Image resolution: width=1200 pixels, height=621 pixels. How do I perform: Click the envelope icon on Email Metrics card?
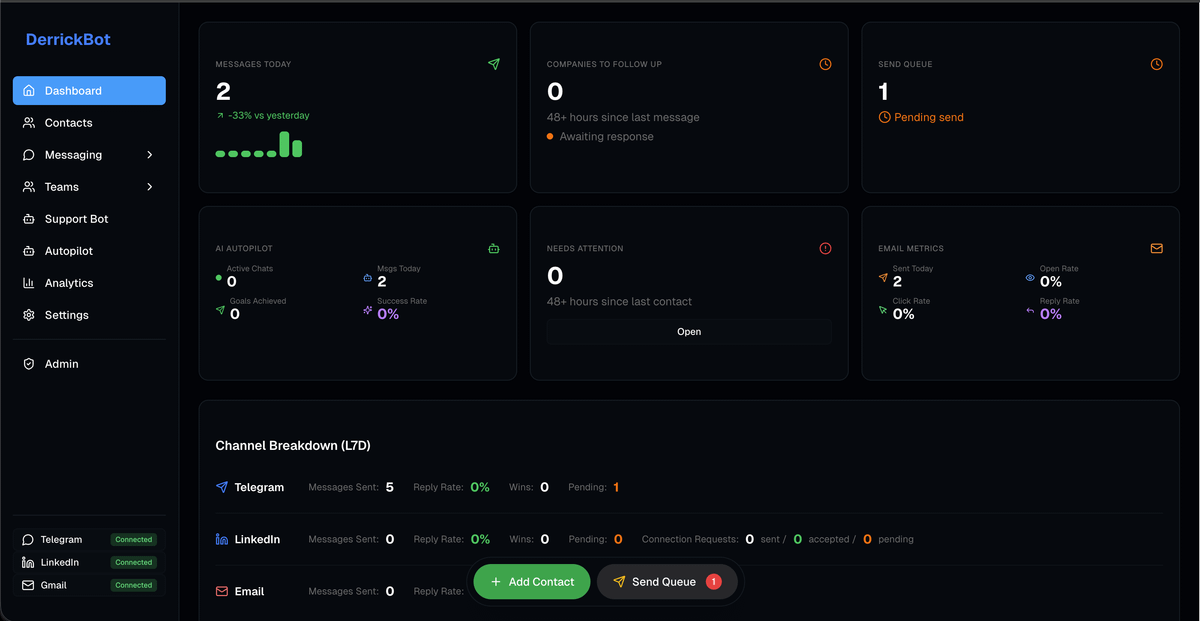[1157, 248]
